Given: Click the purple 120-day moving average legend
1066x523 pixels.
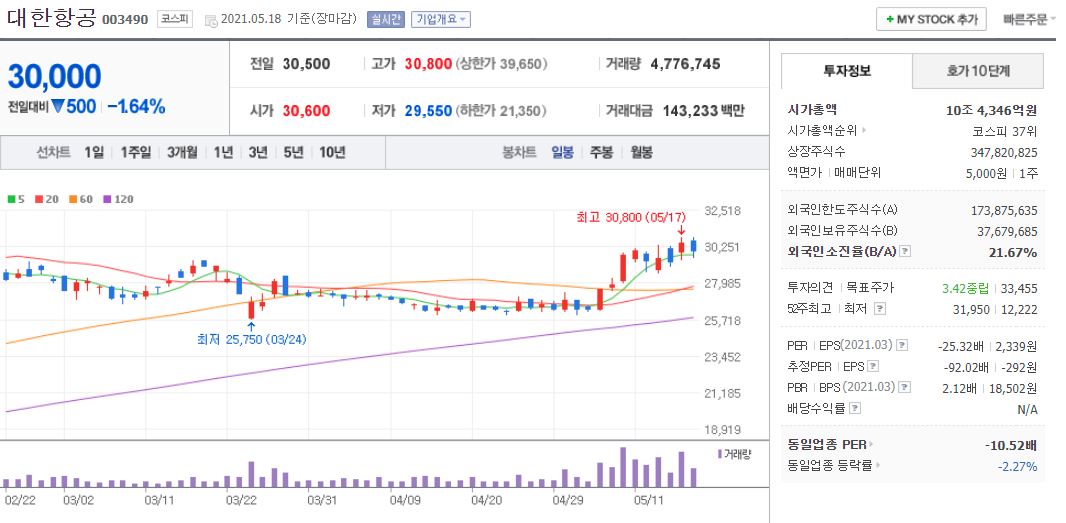Looking at the screenshot, I should coord(118,199).
